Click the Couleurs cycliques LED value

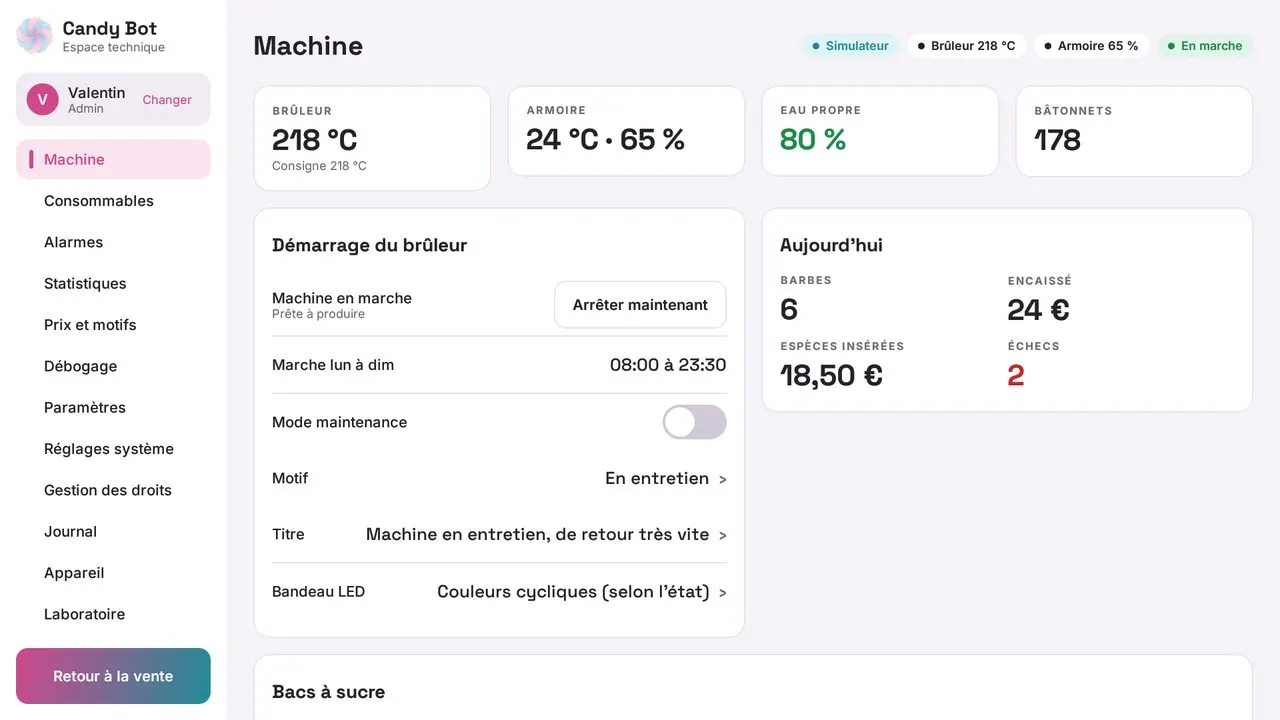coord(573,592)
